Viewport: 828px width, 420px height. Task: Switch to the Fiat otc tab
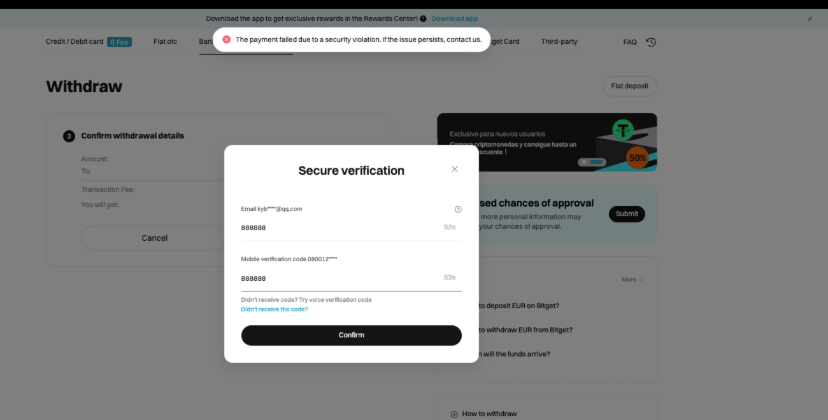(166, 42)
